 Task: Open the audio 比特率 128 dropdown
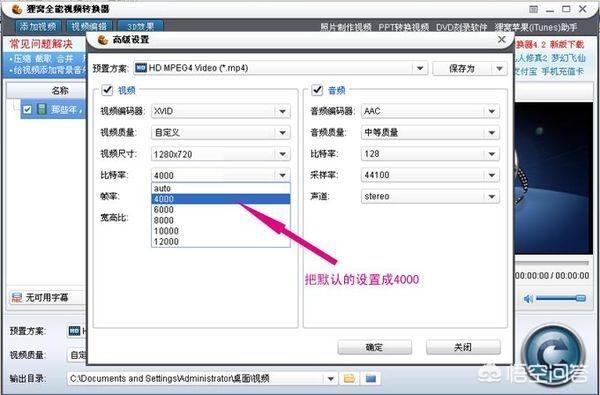(430, 154)
